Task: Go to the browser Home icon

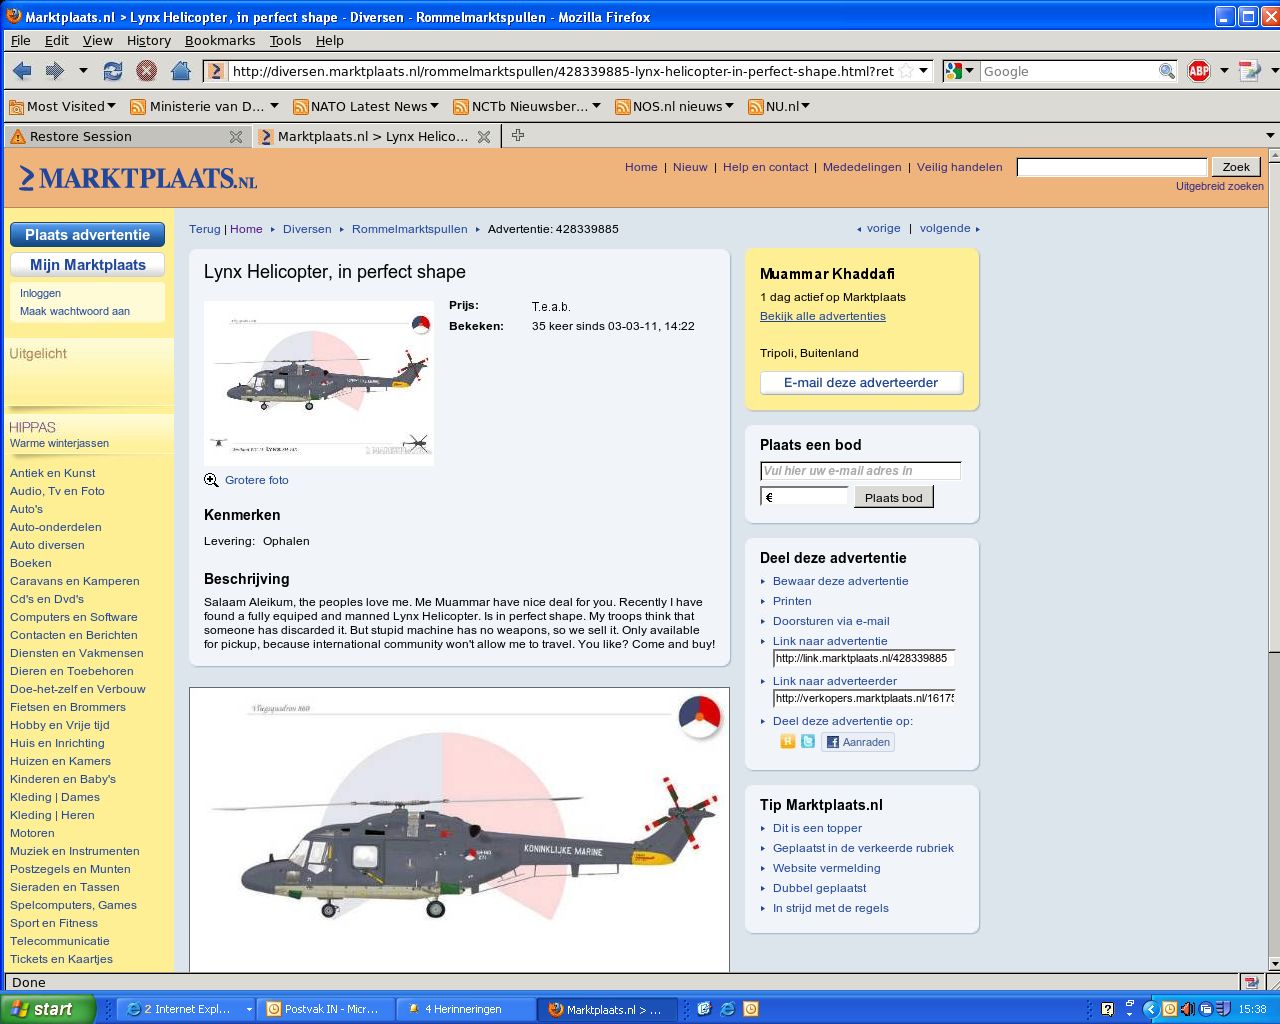Action: [x=181, y=71]
